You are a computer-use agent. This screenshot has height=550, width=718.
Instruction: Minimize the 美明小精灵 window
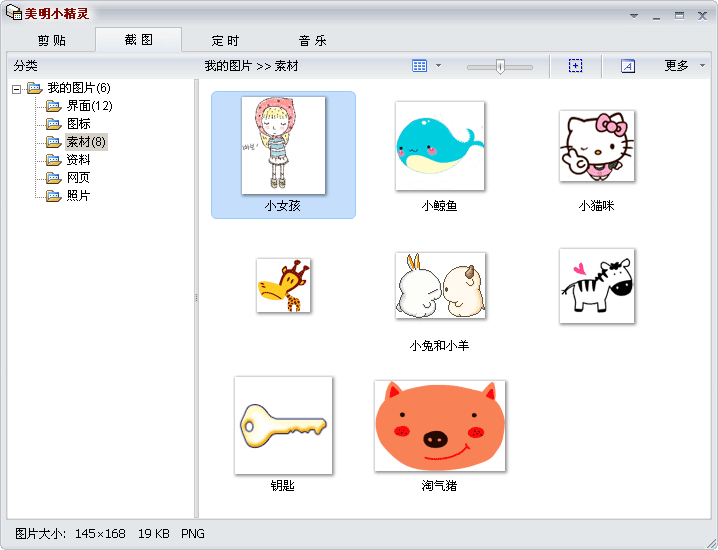click(x=657, y=16)
